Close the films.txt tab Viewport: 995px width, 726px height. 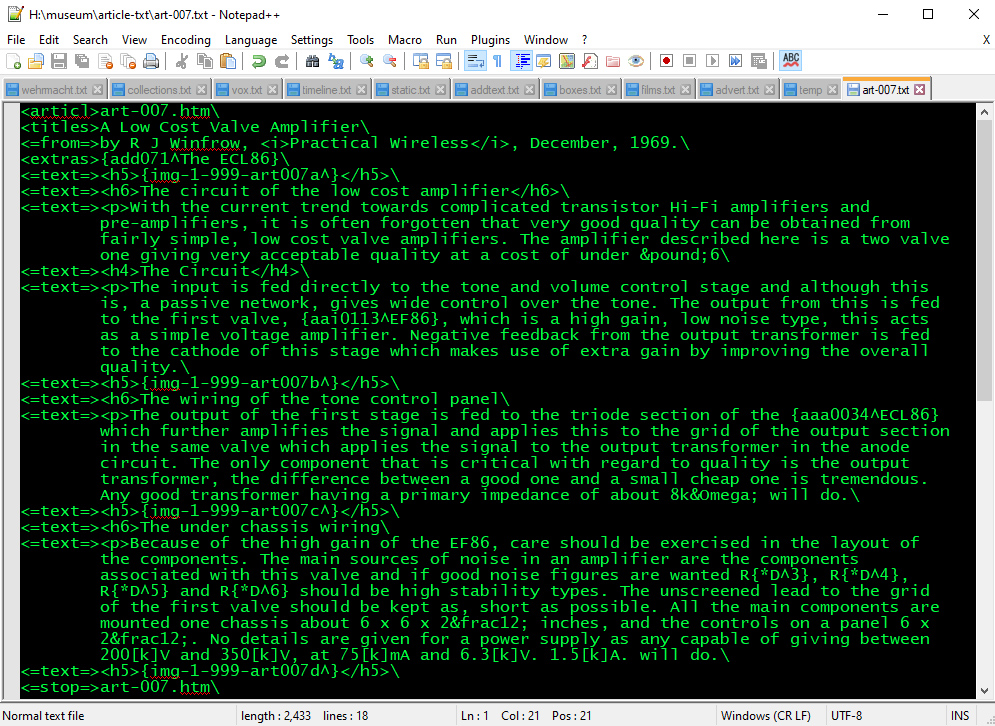pyautogui.click(x=685, y=90)
